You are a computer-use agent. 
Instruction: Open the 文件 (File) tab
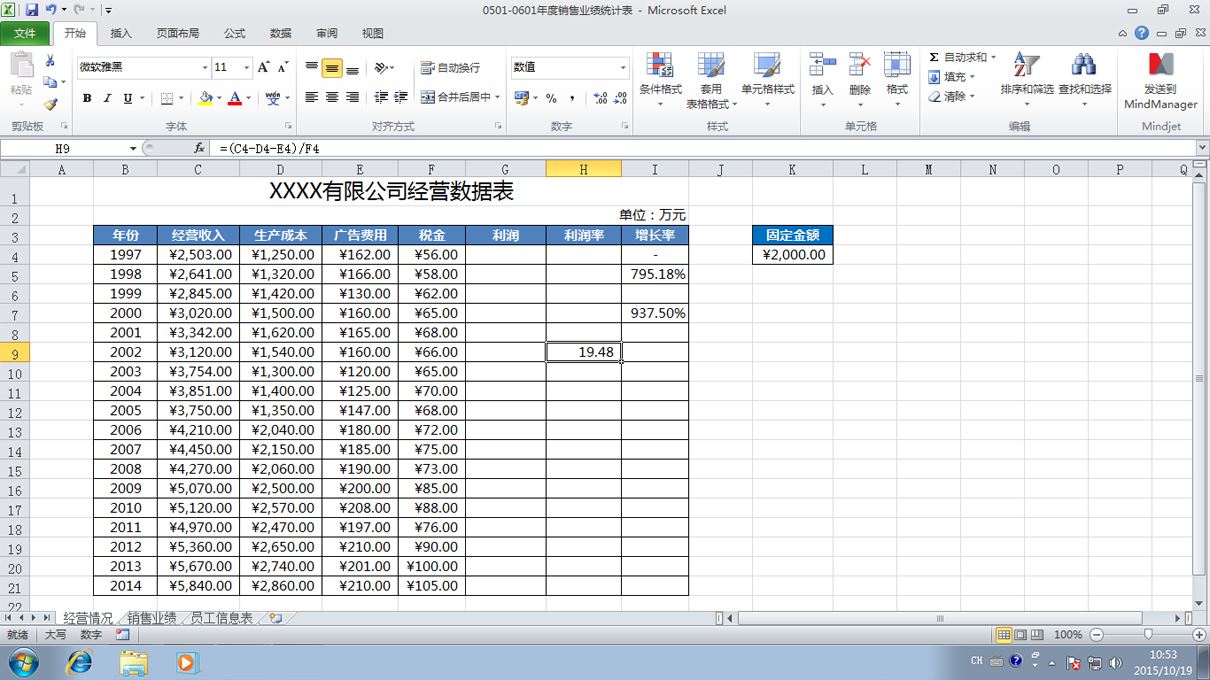pos(25,33)
